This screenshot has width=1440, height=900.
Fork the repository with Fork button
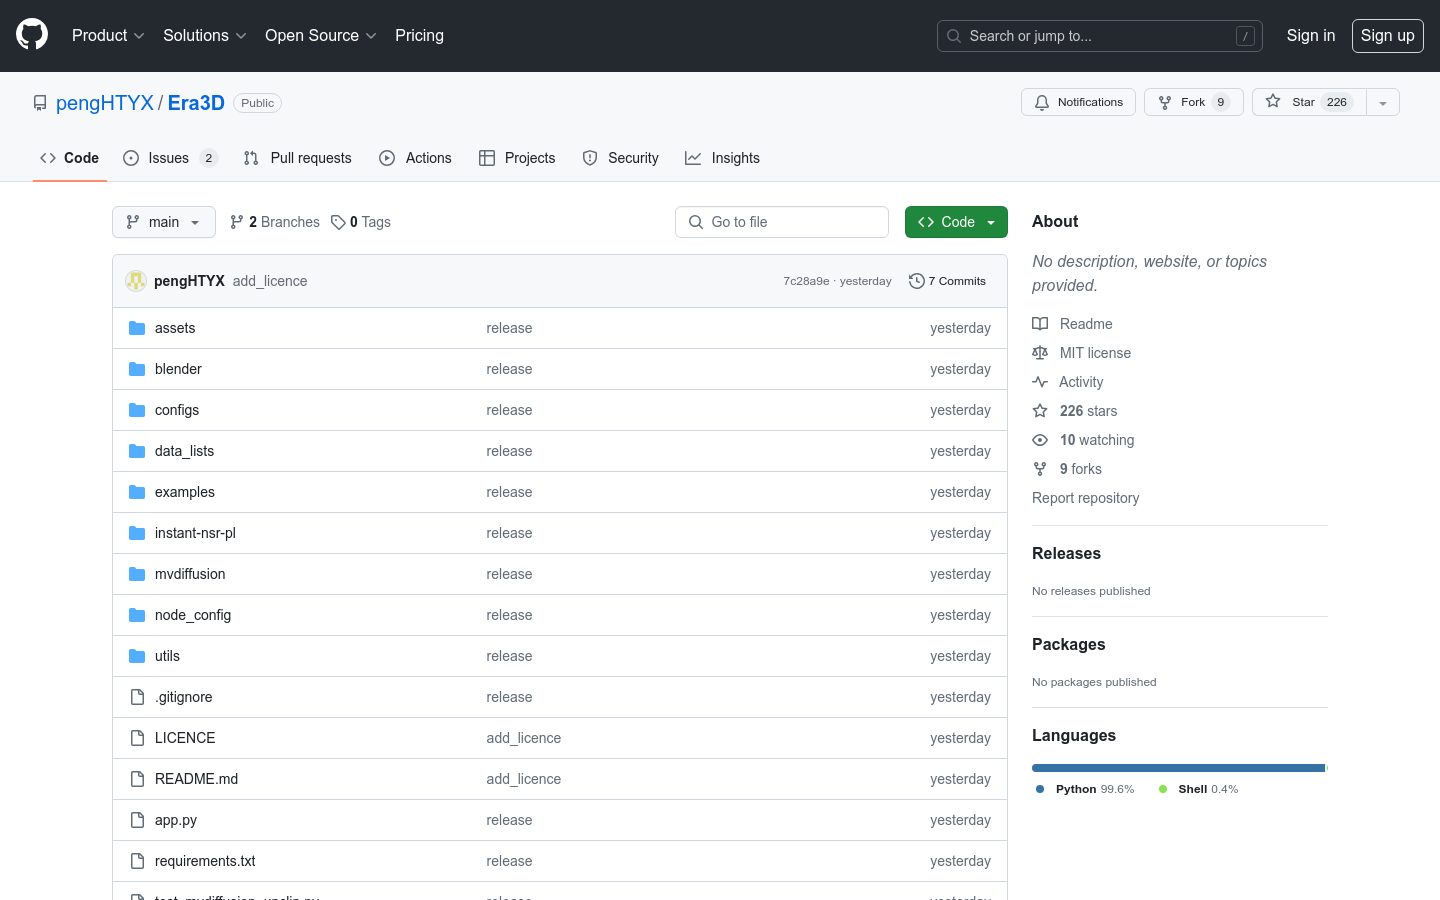pos(1194,102)
